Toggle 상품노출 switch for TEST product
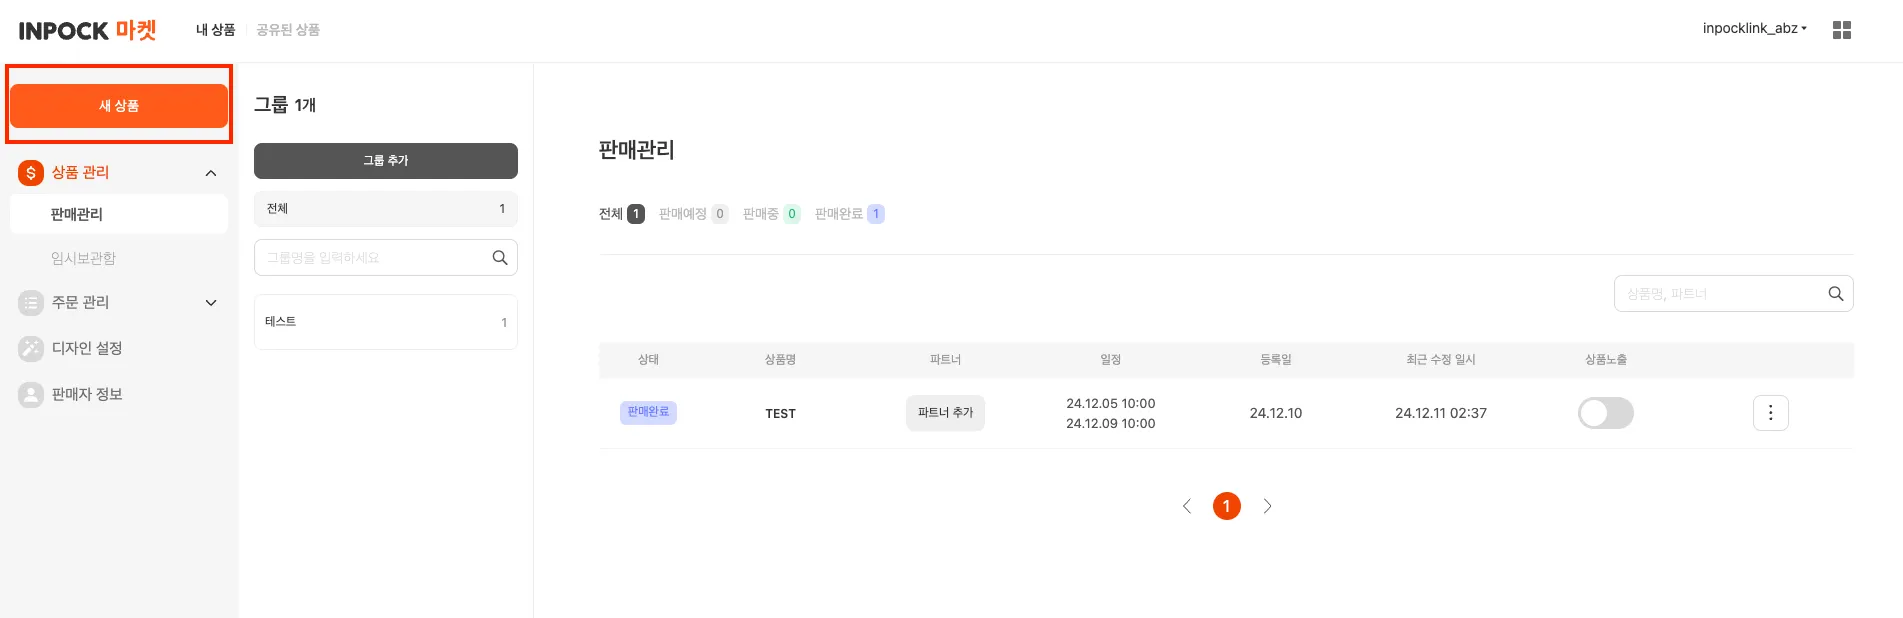Screen dimensions: 1903x618 point(1605,413)
